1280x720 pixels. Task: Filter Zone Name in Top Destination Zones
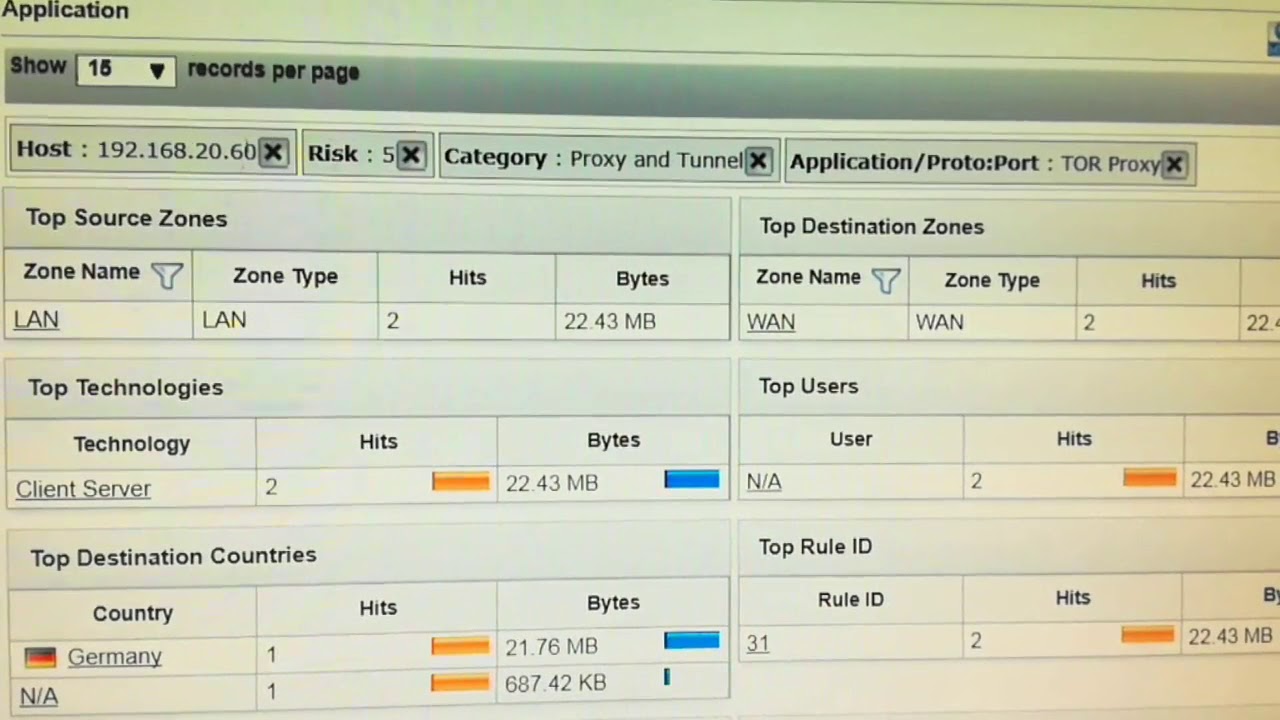click(886, 281)
